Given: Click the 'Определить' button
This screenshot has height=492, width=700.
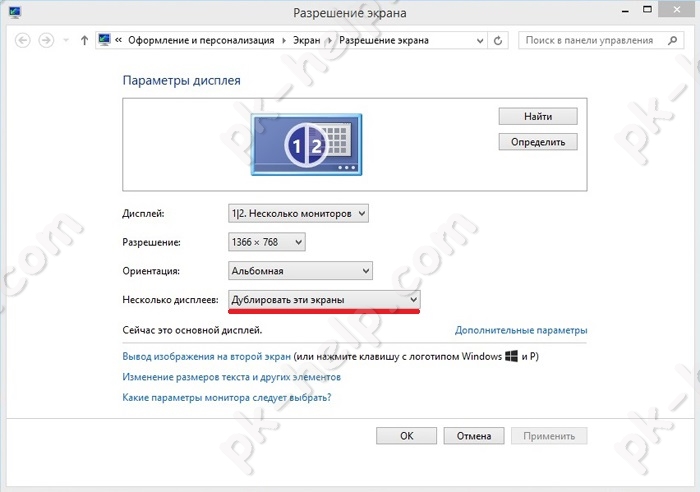Looking at the screenshot, I should point(538,142).
